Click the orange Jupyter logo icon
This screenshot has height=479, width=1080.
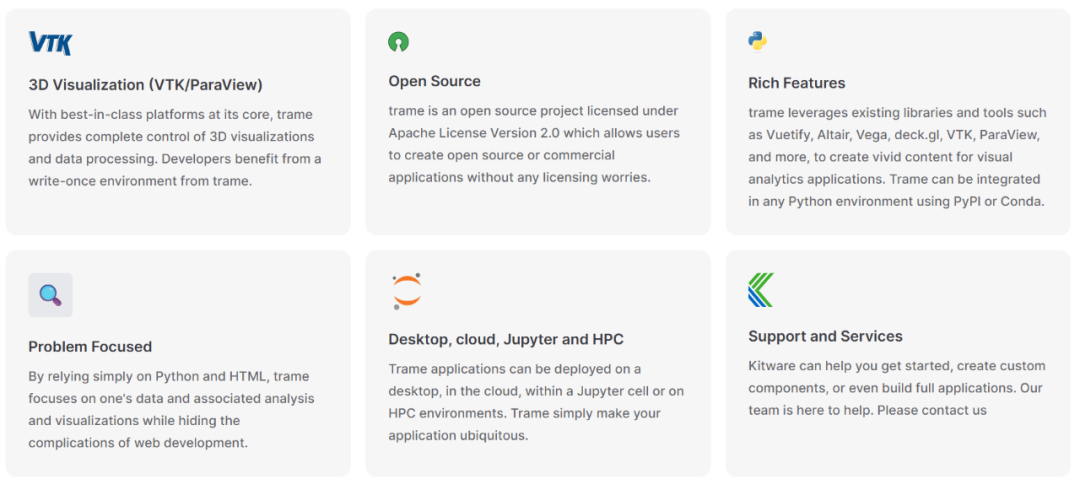pyautogui.click(x=406, y=291)
